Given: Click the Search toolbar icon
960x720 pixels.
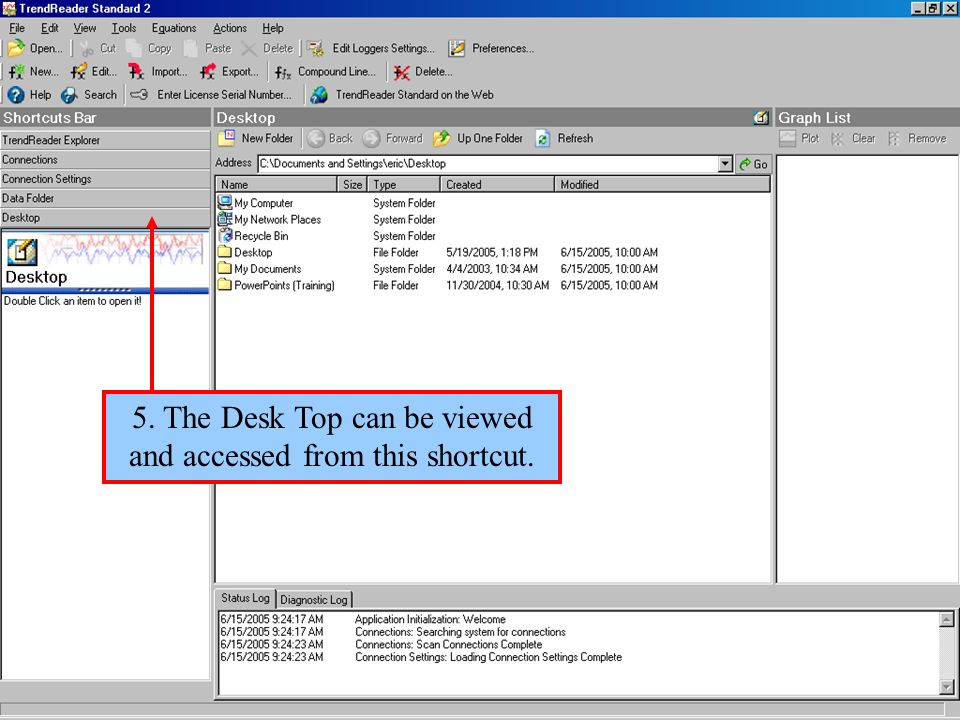Looking at the screenshot, I should (69, 95).
